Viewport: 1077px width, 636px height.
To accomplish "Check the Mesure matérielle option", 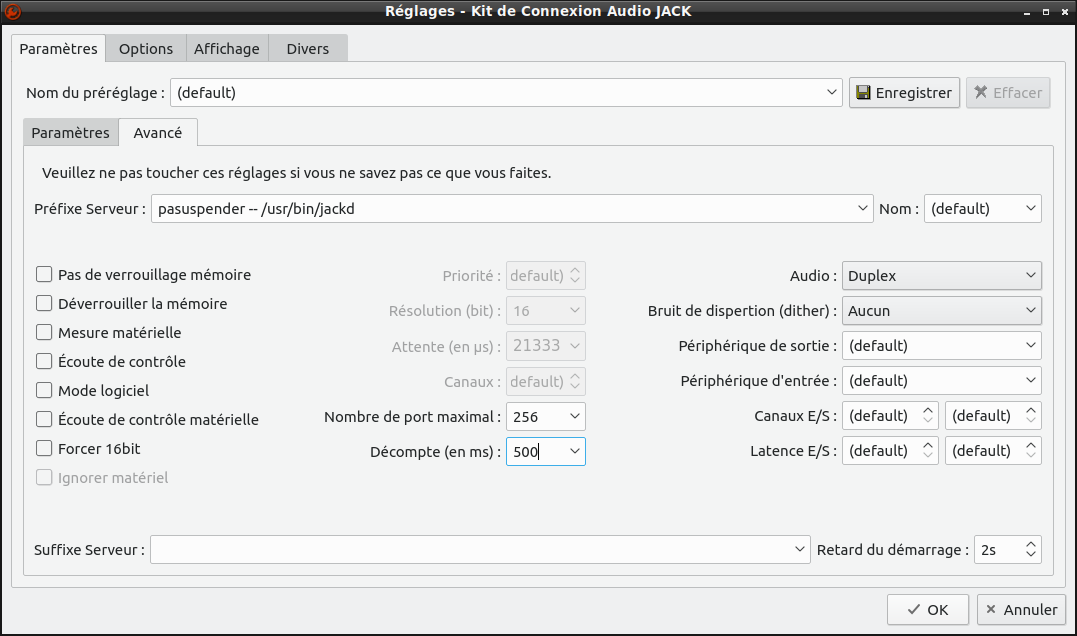I will pos(44,332).
